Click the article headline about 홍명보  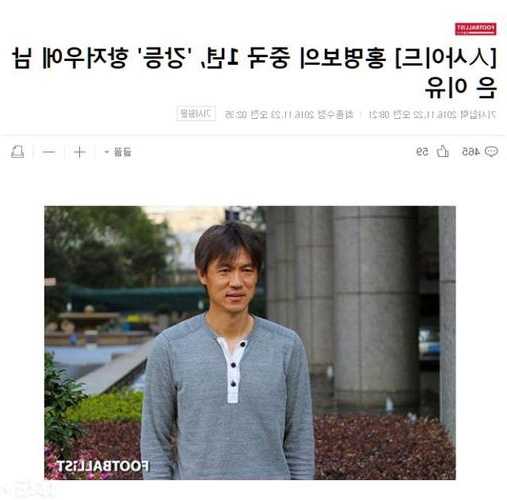click(x=254, y=72)
